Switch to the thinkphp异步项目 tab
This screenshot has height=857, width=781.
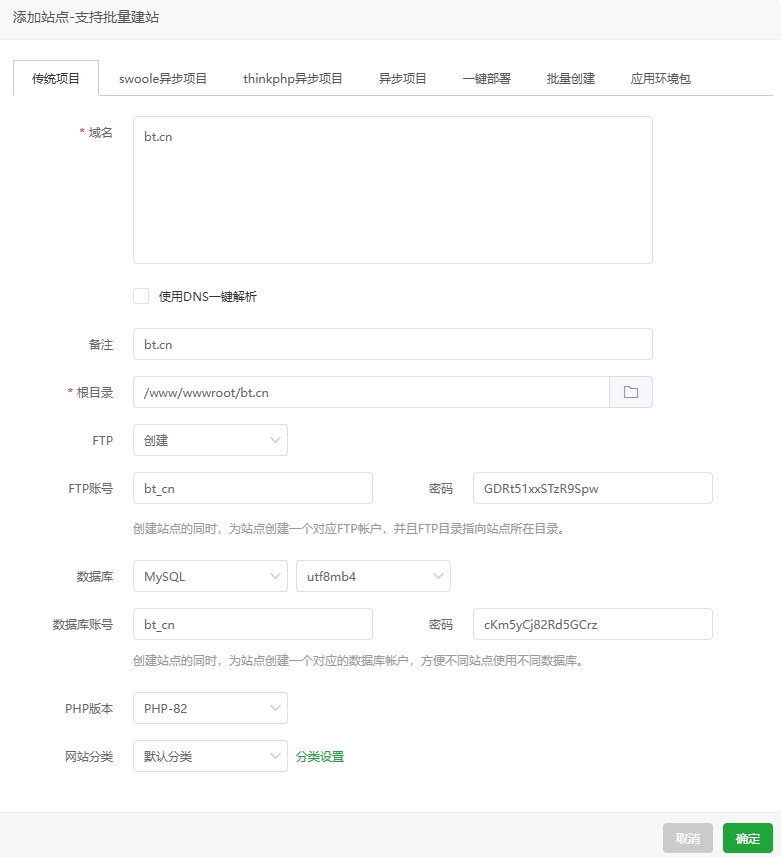click(x=293, y=78)
